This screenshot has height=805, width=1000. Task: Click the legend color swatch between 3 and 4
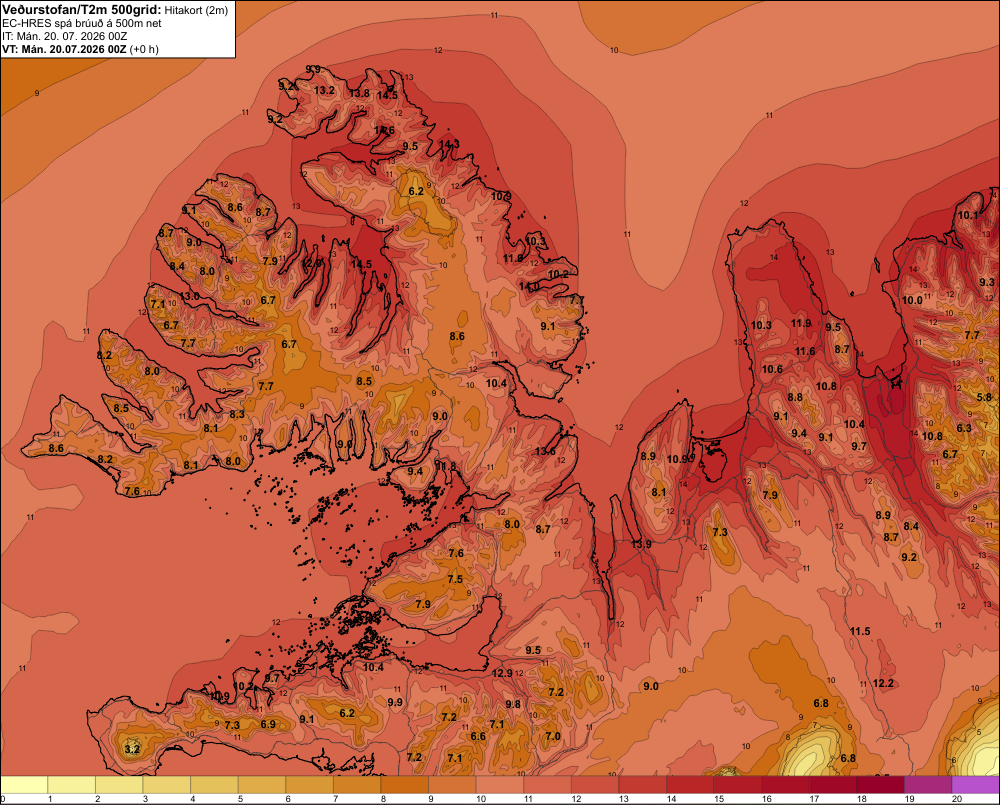pyautogui.click(x=167, y=785)
